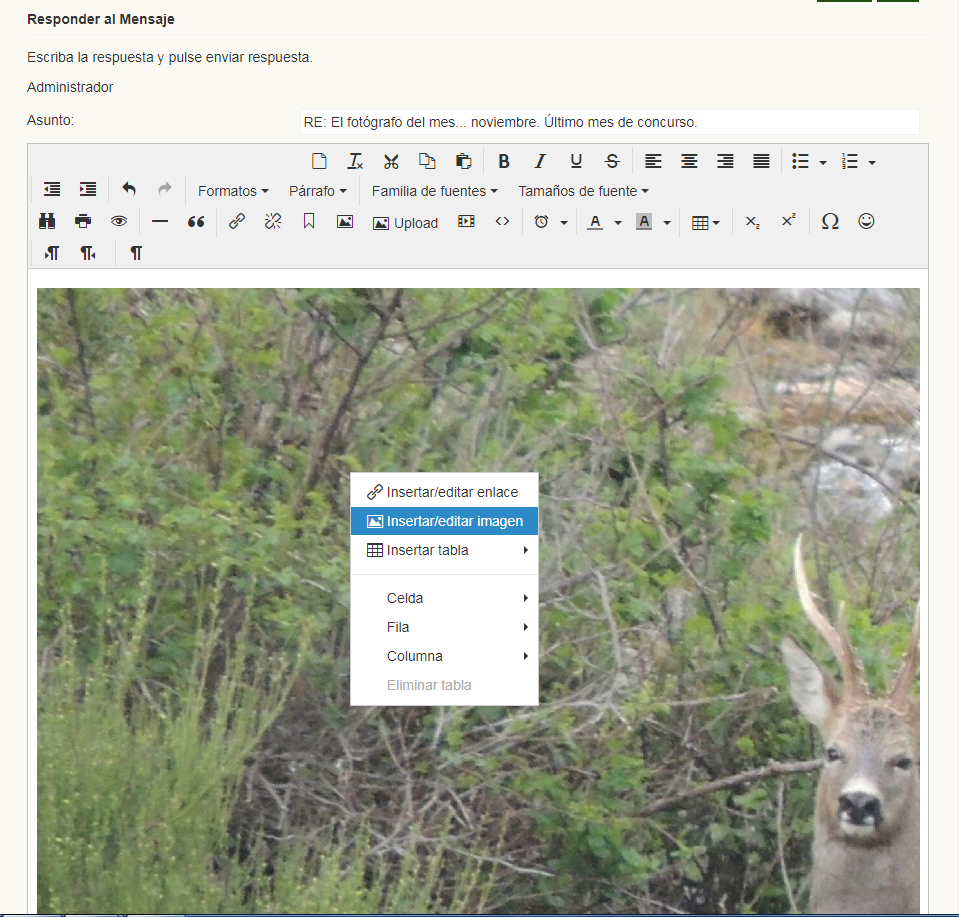Open the Párrafo dropdown

pyautogui.click(x=317, y=191)
